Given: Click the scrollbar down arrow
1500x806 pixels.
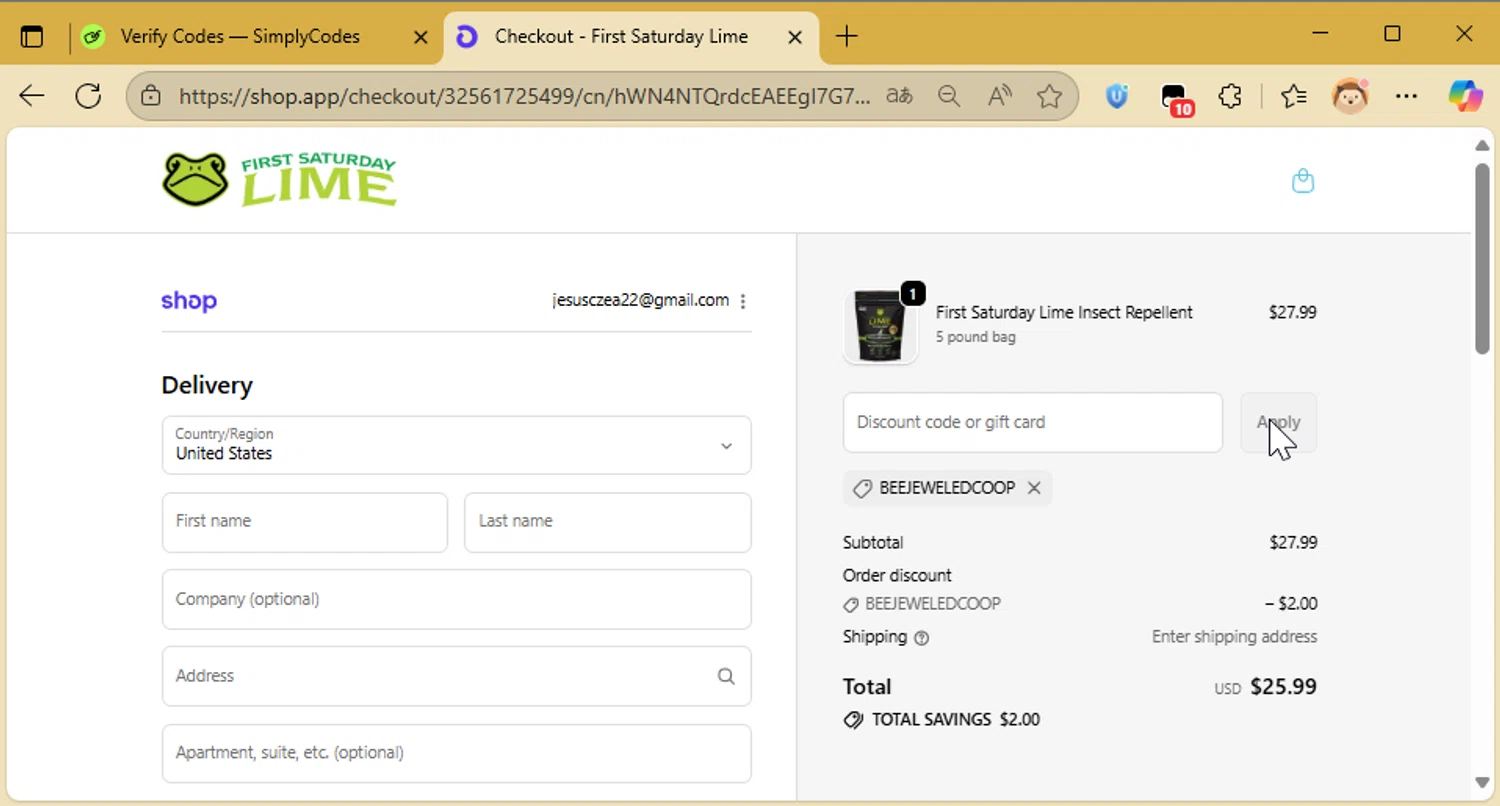Looking at the screenshot, I should [x=1482, y=782].
